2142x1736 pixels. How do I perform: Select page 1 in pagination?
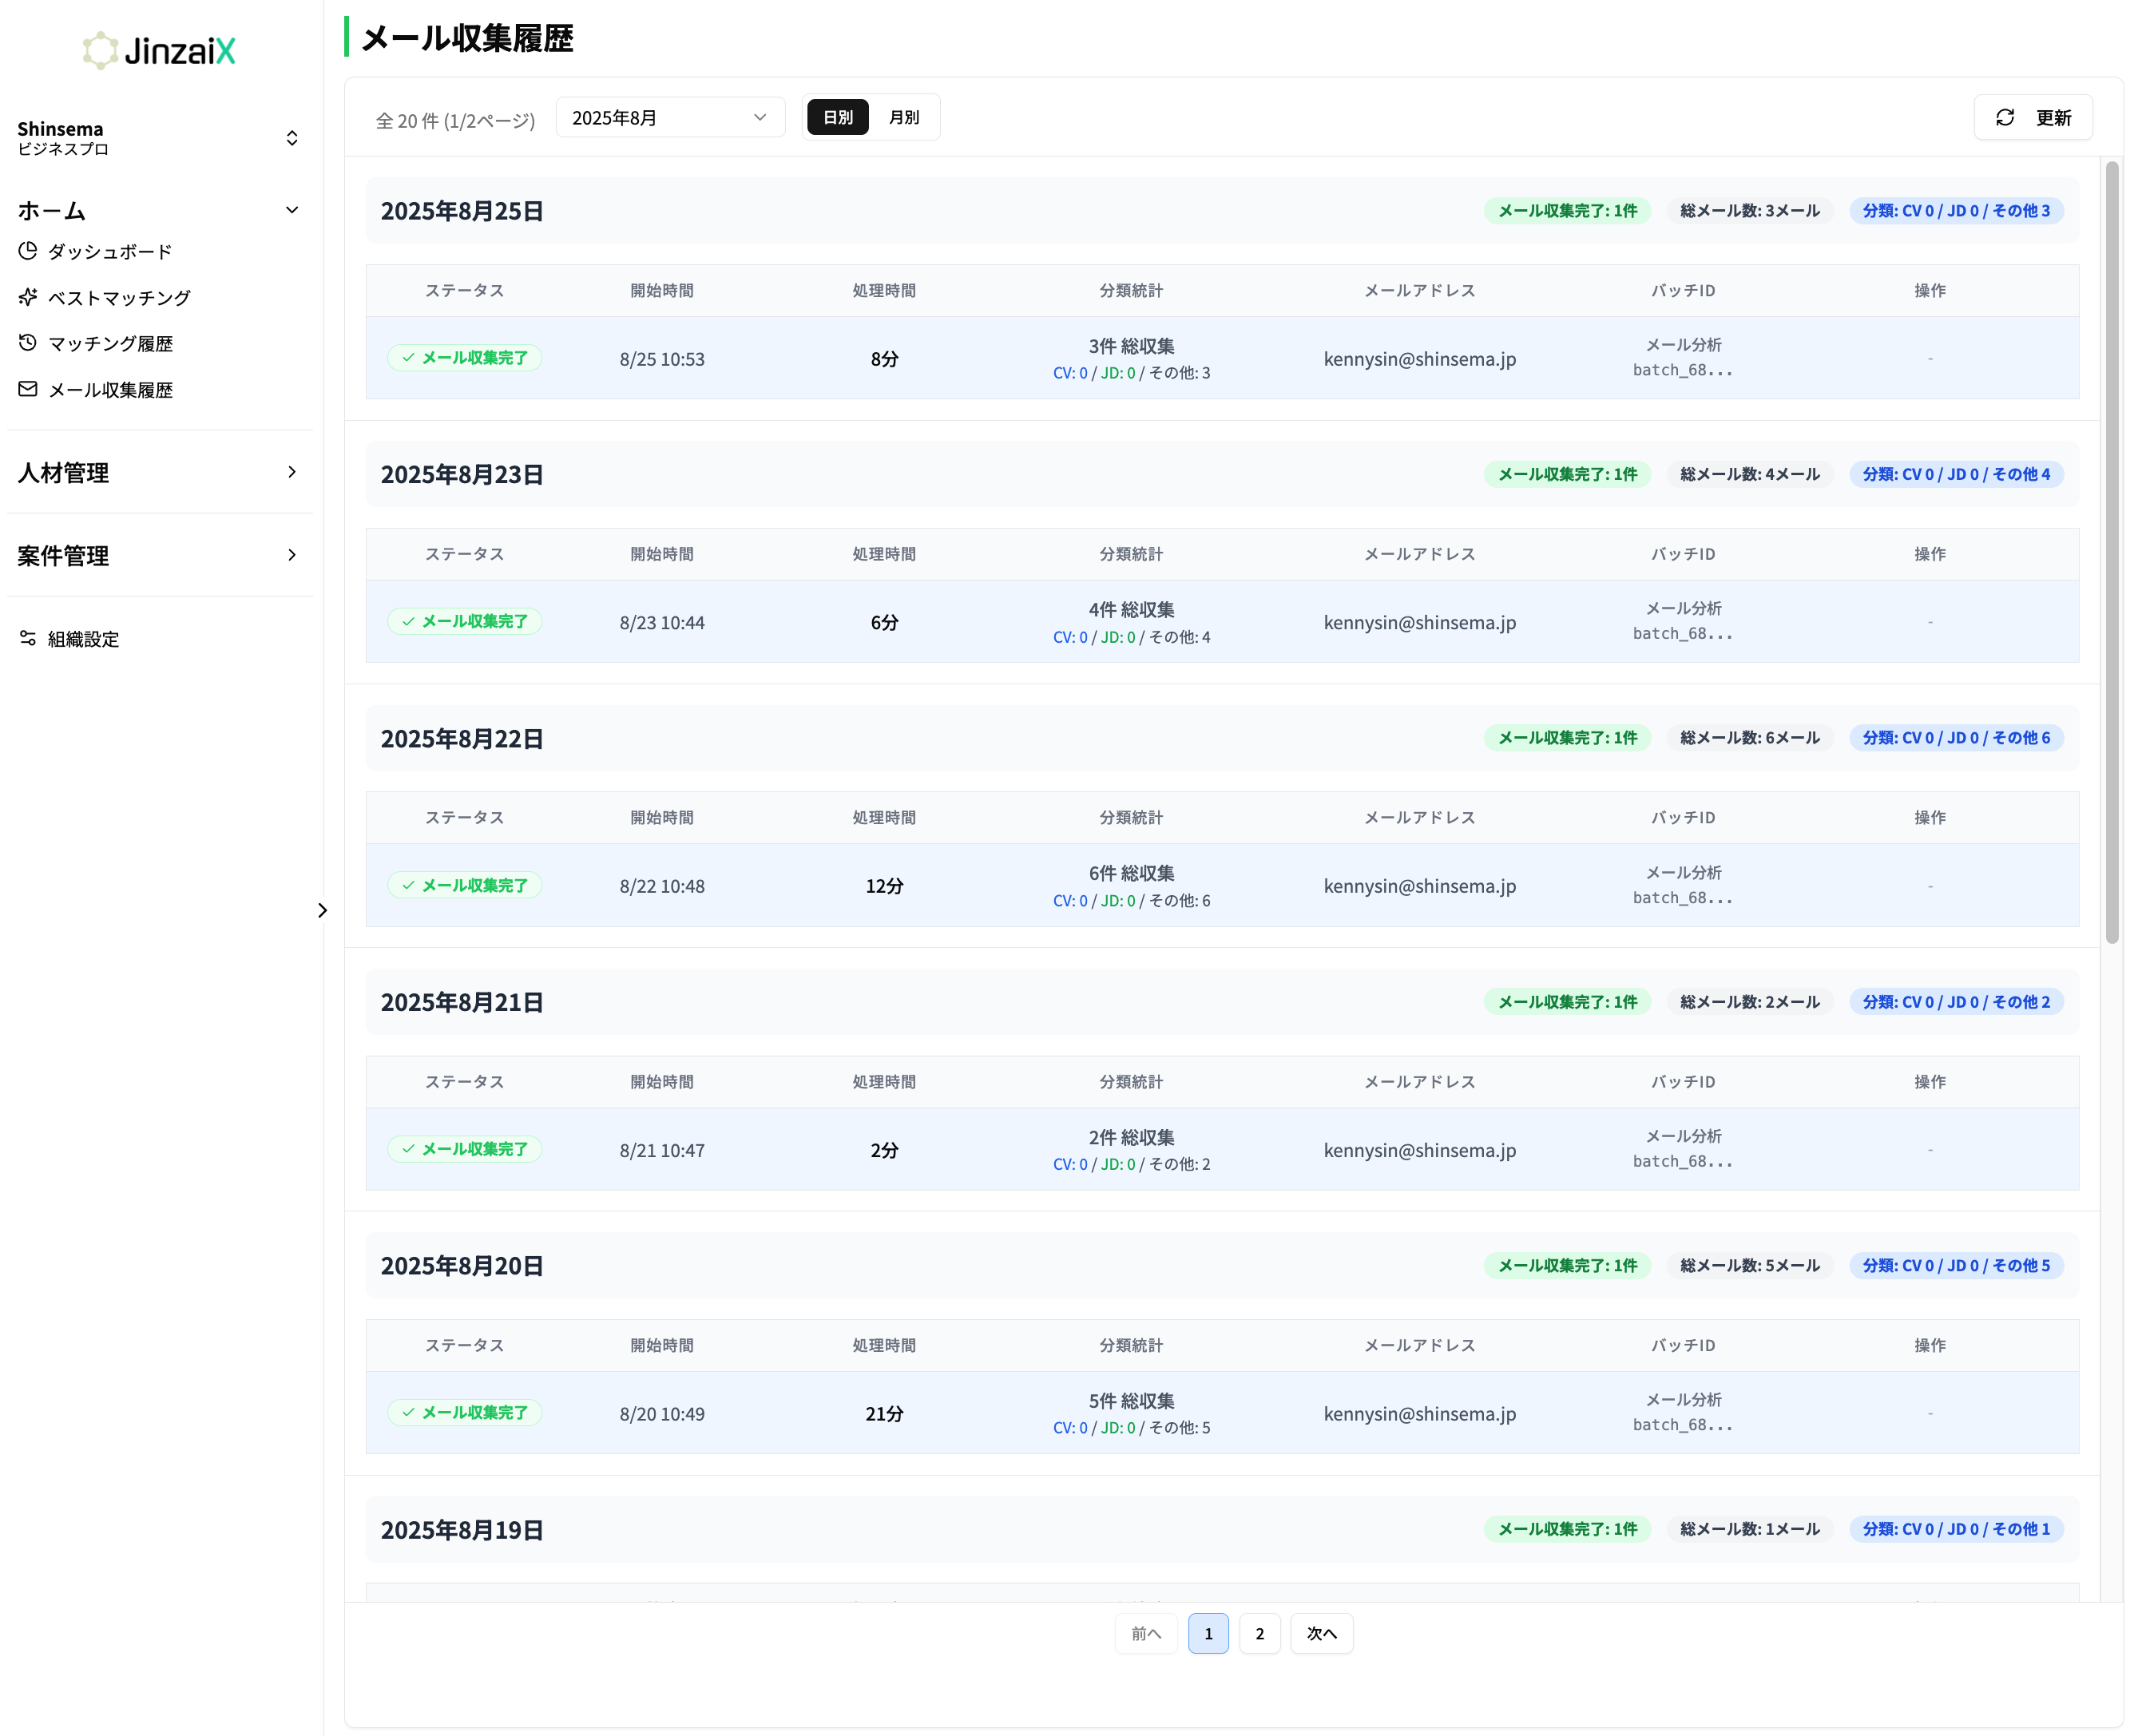pos(1208,1633)
